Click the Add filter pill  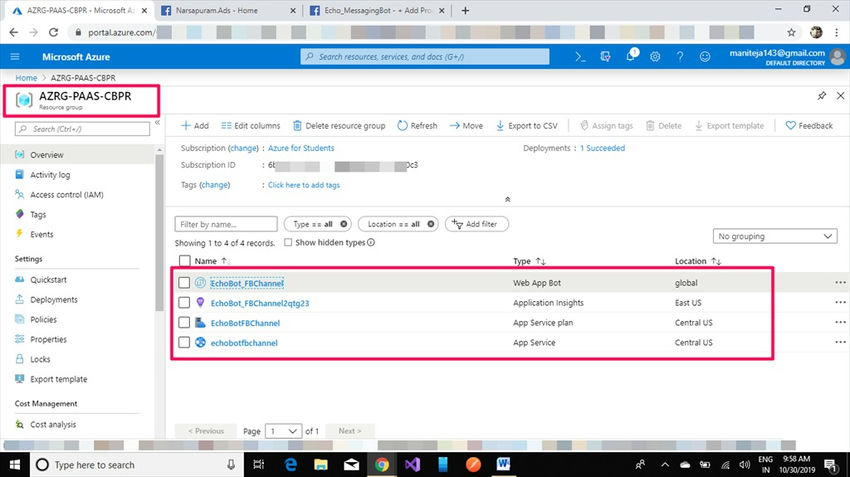[x=476, y=224]
